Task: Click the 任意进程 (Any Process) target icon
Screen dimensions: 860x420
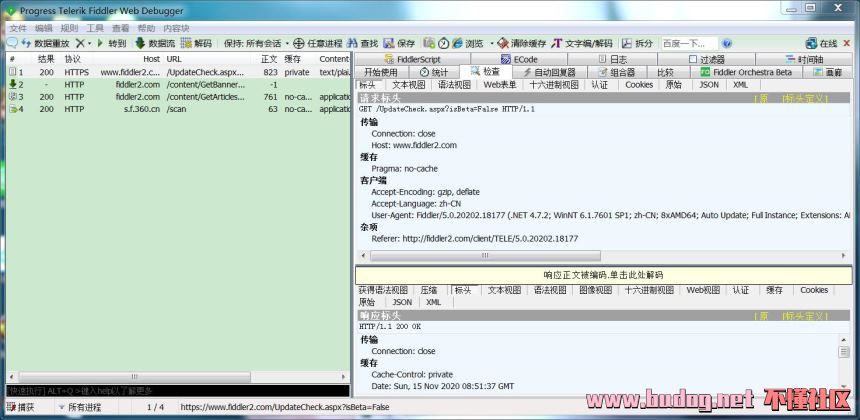Action: pos(298,44)
